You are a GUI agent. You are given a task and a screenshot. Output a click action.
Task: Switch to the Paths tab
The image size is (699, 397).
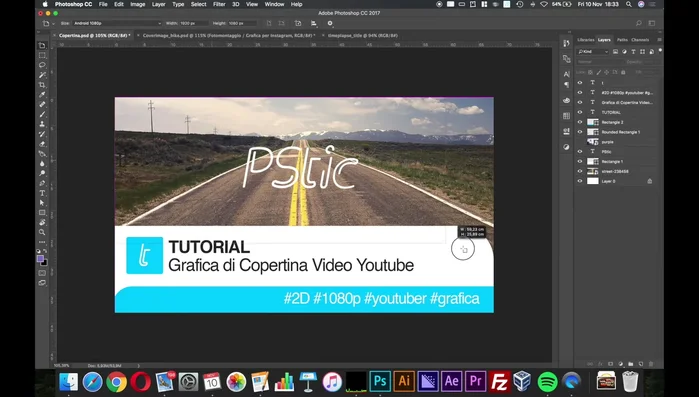tap(622, 40)
